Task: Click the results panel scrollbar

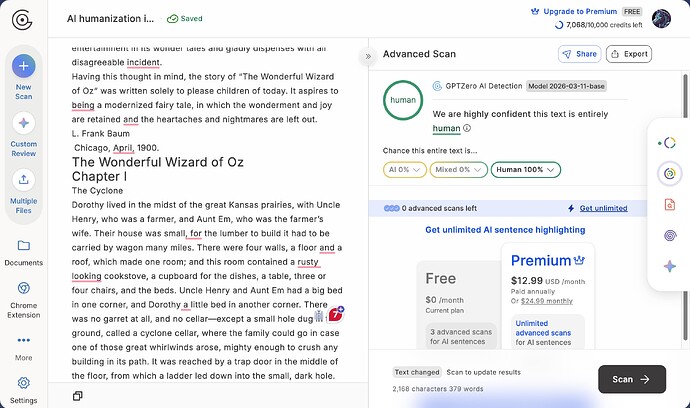Action: tap(685, 207)
